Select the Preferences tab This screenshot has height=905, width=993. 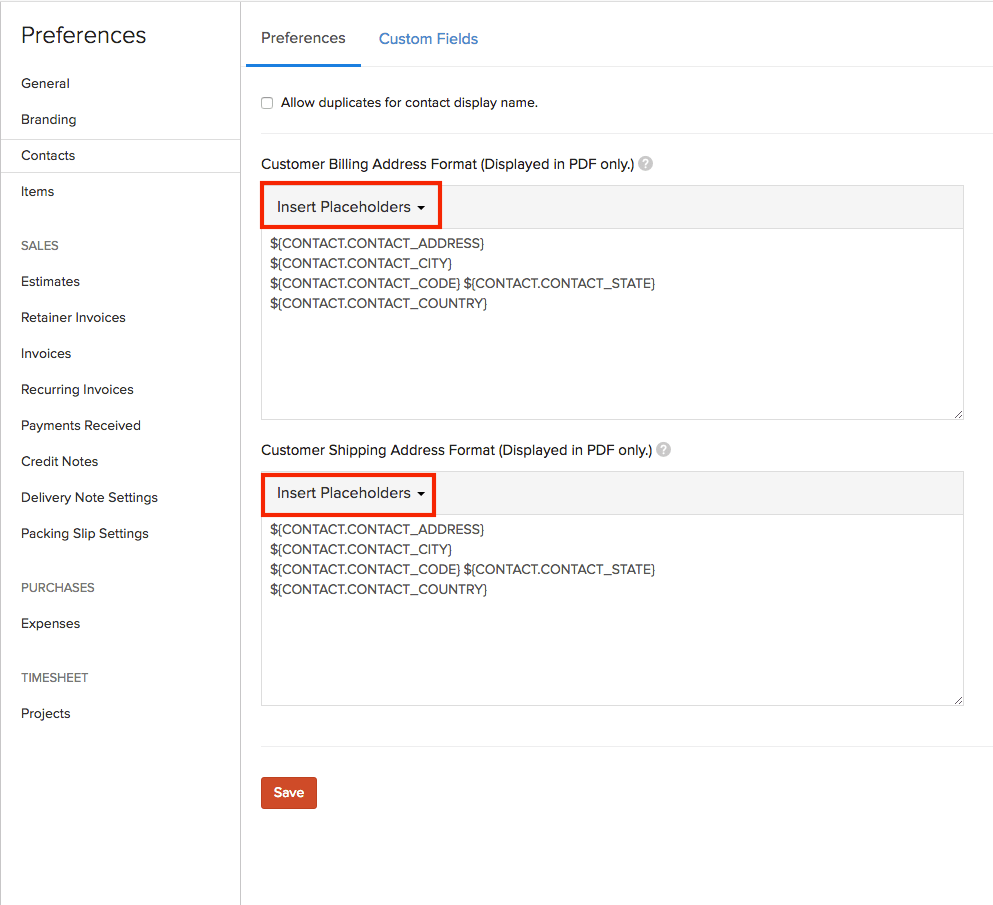(303, 38)
